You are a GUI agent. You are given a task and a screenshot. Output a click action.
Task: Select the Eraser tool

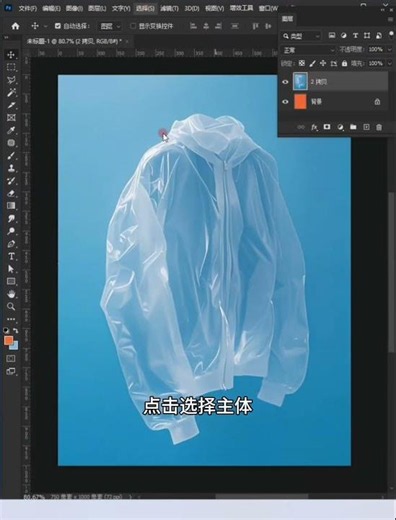(x=11, y=193)
